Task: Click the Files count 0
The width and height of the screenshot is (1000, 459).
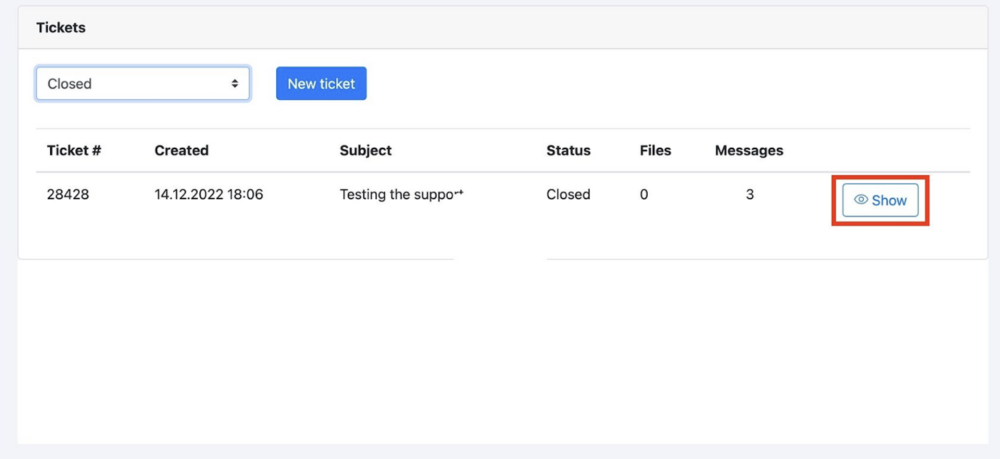Action: [x=644, y=194]
